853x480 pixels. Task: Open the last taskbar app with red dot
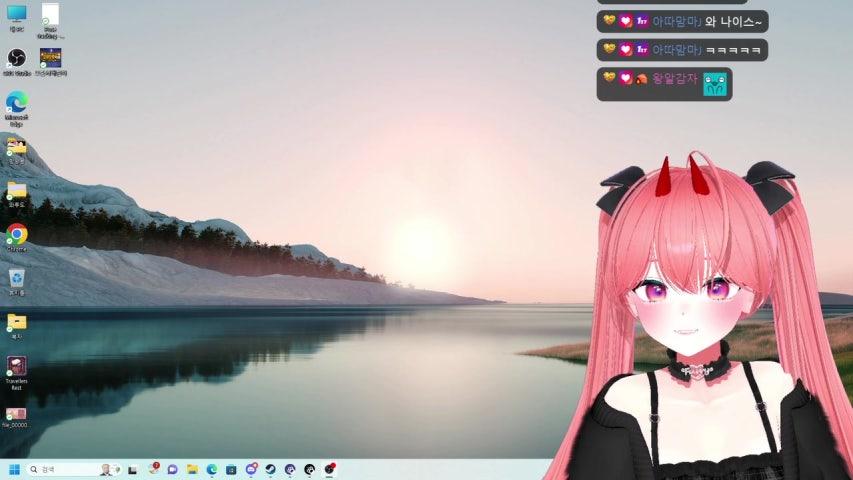(330, 469)
